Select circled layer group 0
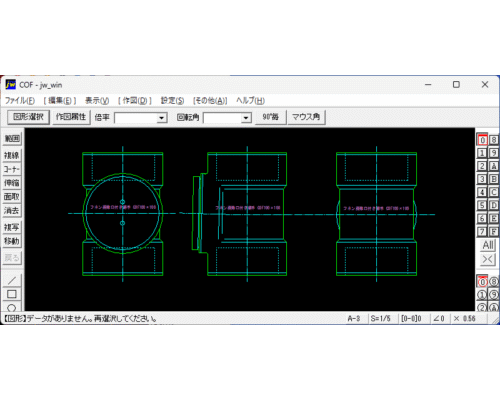 (482, 282)
